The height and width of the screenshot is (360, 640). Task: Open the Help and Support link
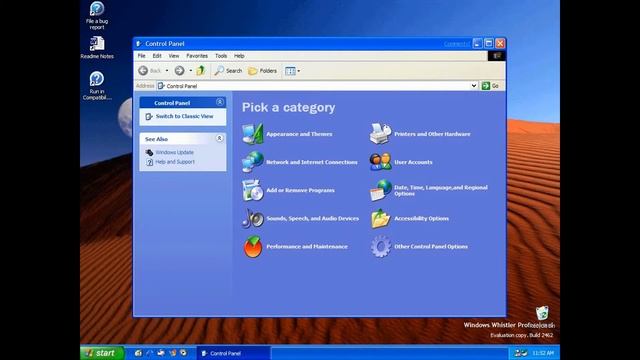pos(175,162)
